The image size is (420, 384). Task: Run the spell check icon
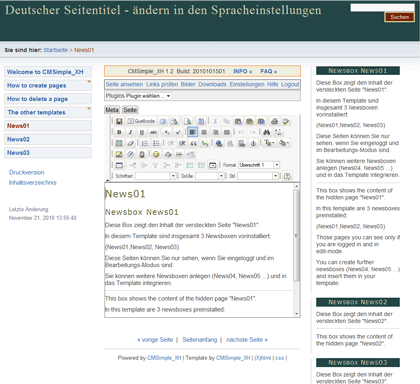286,121
